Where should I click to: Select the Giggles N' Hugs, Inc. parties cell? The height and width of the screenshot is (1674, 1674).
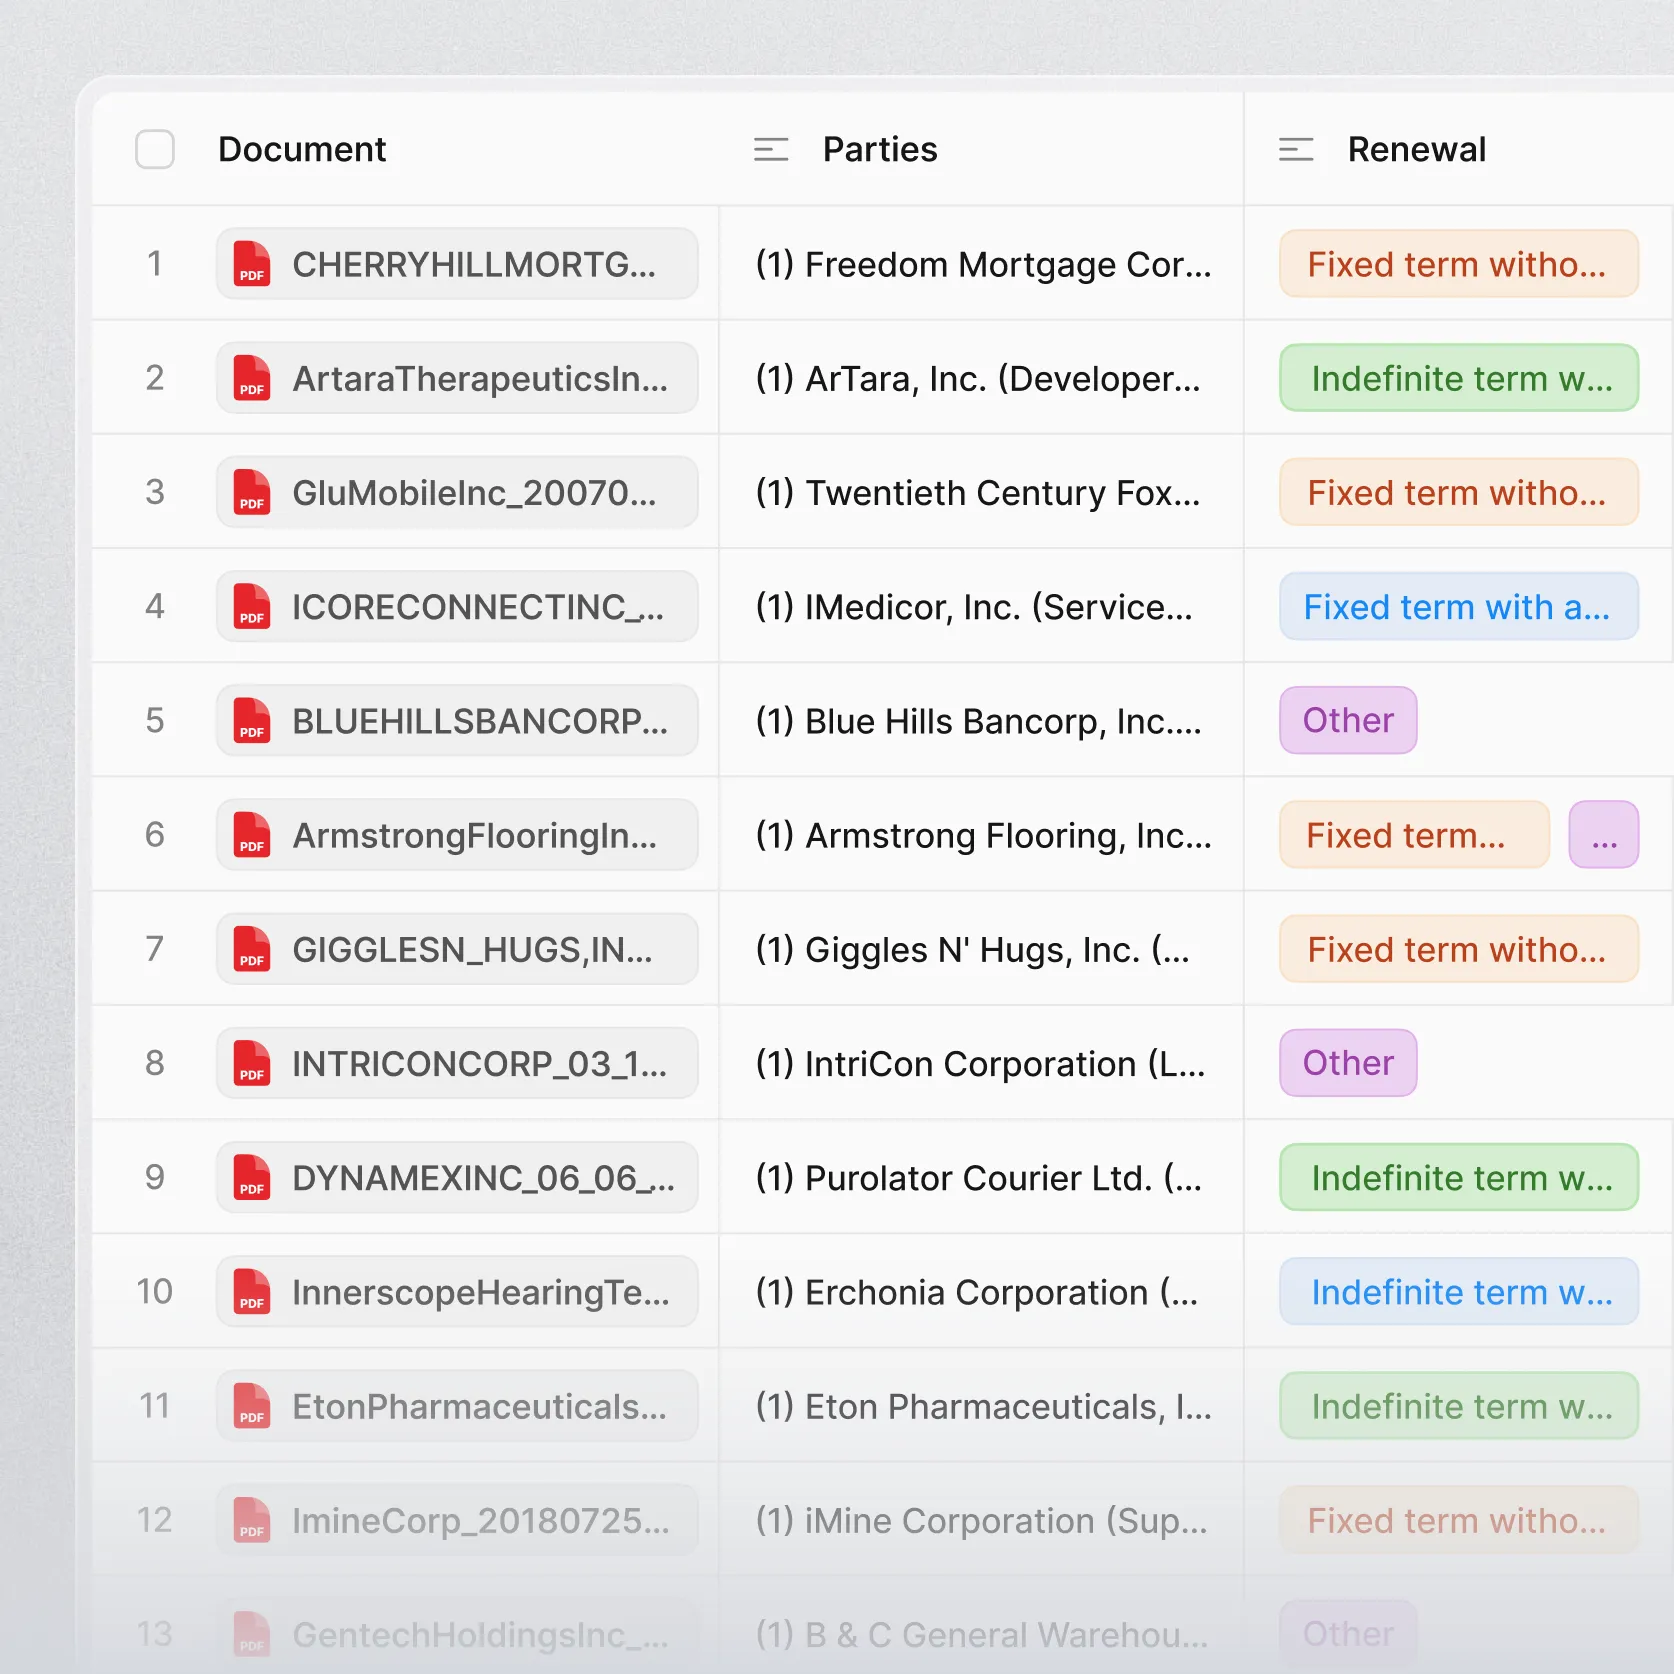click(982, 949)
